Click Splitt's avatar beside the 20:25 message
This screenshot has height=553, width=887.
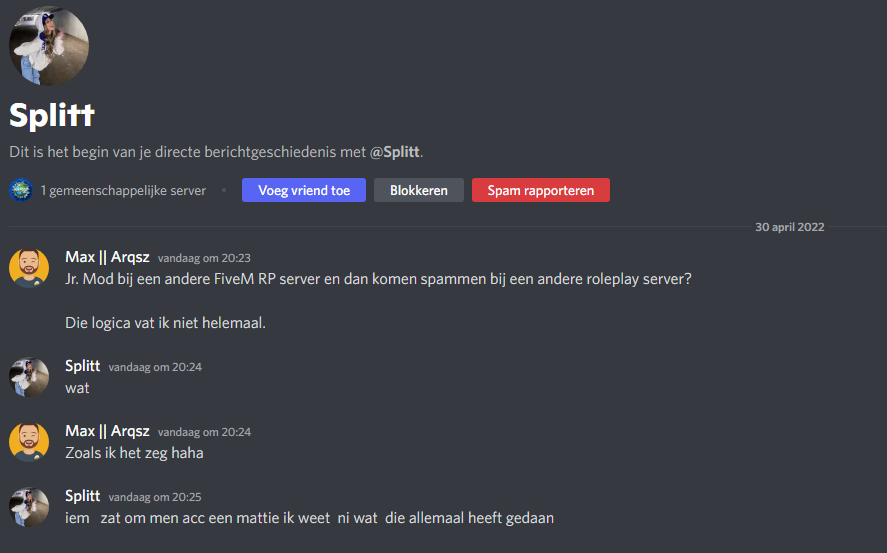coord(29,507)
